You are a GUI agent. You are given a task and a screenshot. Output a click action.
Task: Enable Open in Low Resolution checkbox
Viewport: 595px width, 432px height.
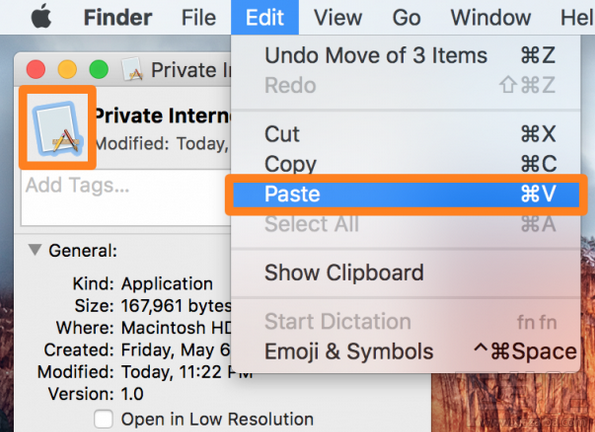[103, 419]
